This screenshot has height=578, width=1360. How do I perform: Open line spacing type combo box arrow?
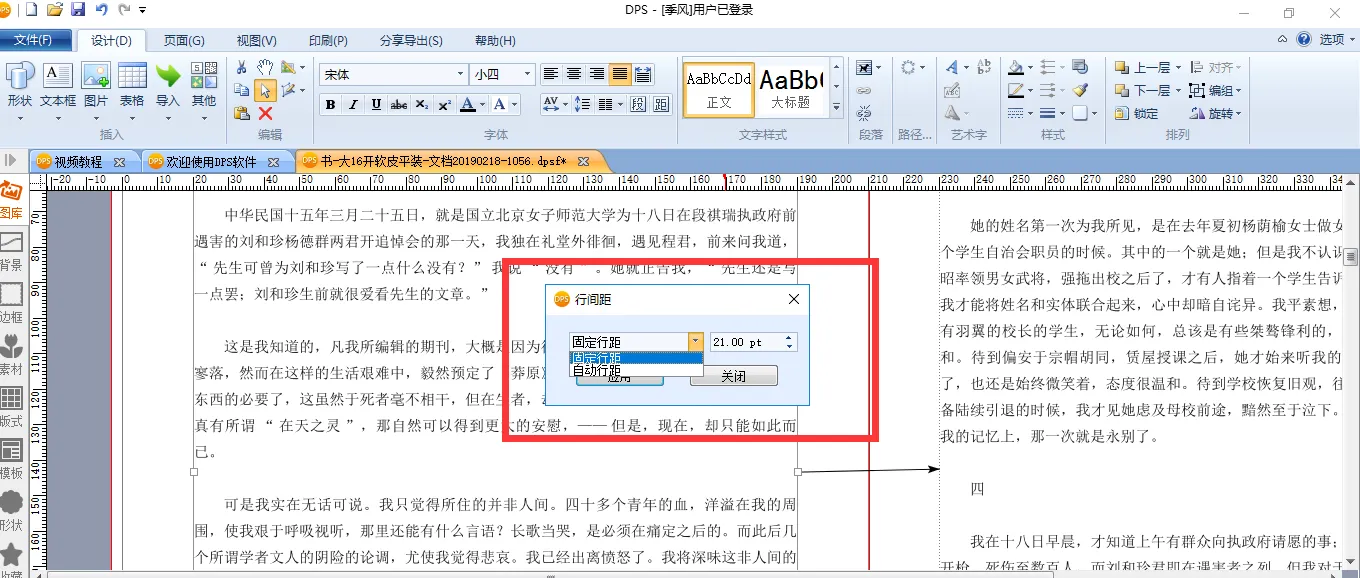[696, 342]
